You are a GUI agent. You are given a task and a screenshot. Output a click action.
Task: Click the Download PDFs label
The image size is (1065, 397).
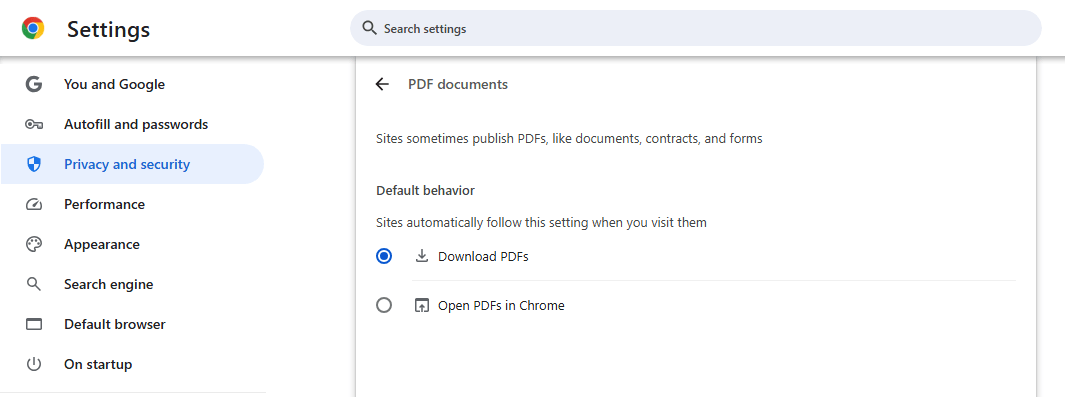[x=483, y=257]
